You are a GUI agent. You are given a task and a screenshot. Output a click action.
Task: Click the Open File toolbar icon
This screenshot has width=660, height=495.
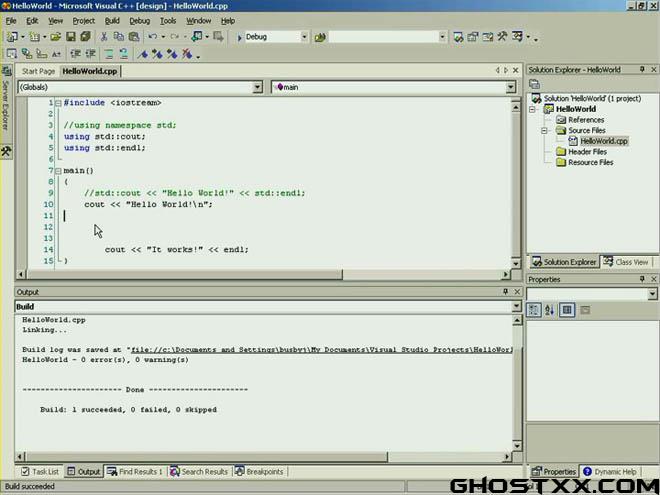click(56, 37)
